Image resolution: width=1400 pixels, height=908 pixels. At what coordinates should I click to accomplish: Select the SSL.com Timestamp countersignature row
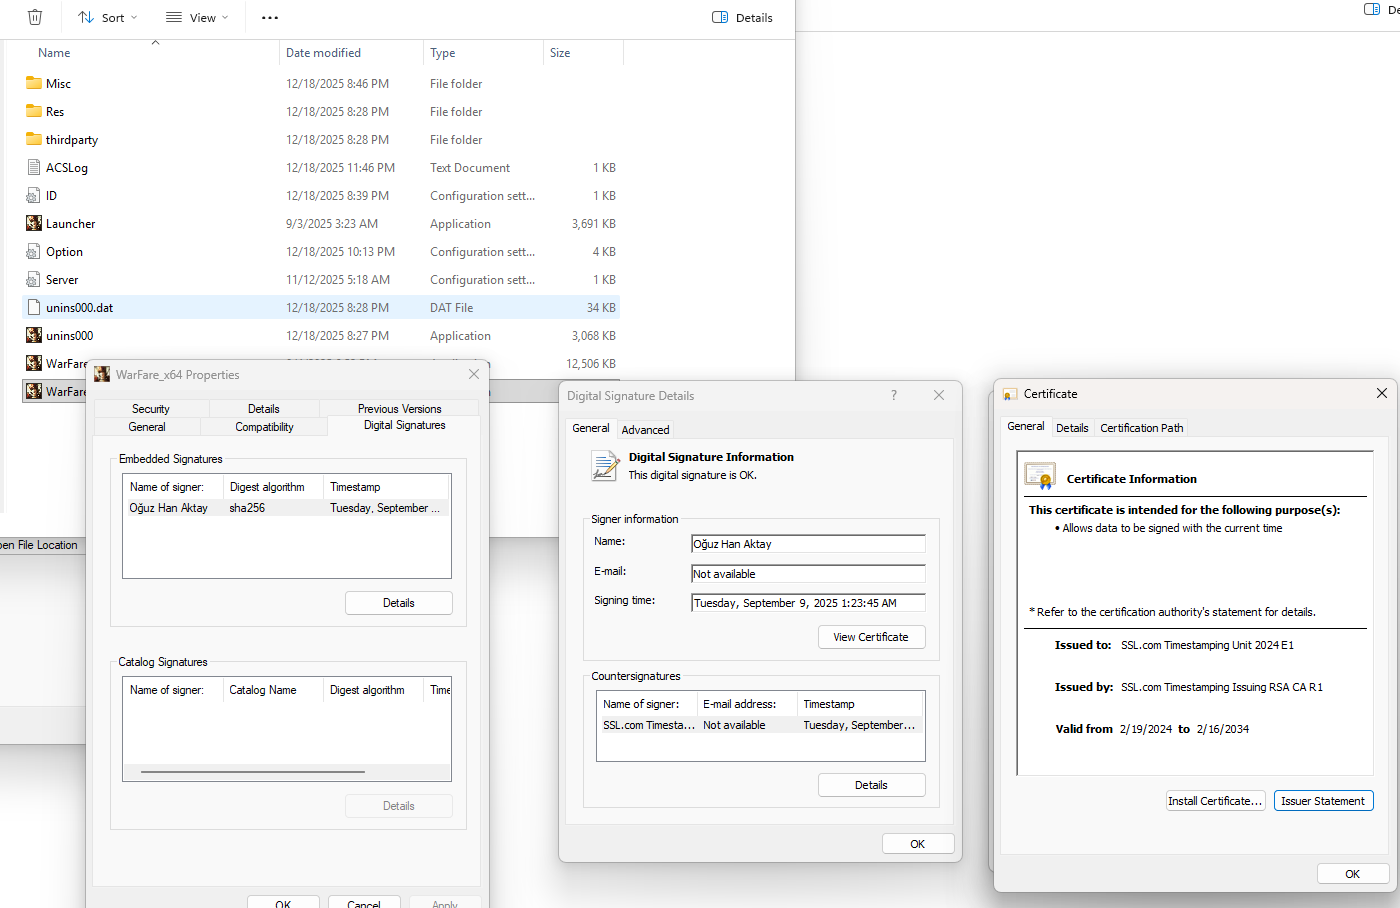(760, 725)
